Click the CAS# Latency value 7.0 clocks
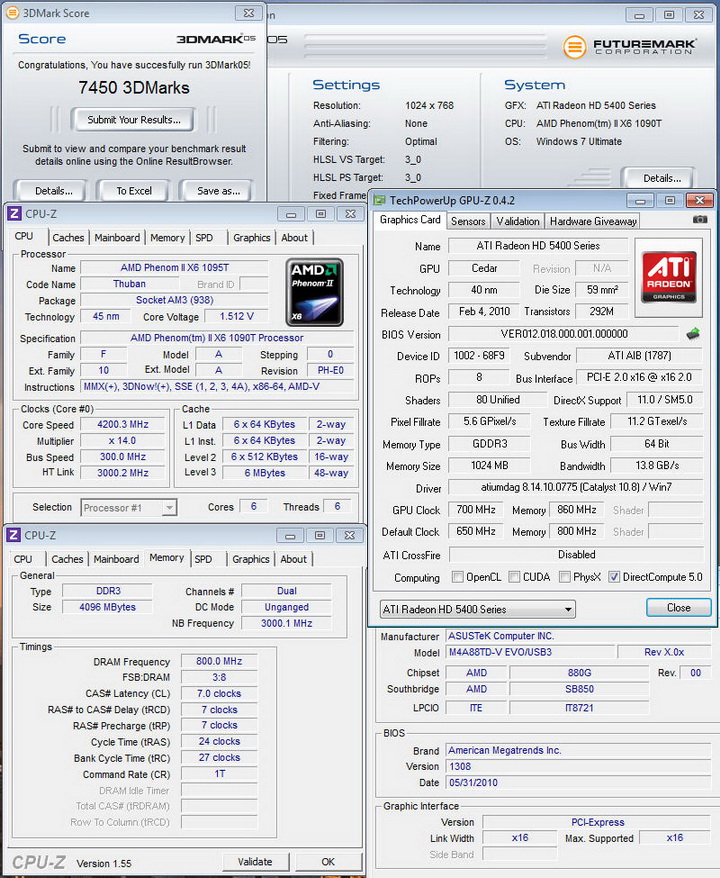This screenshot has width=720, height=878. pyautogui.click(x=219, y=693)
